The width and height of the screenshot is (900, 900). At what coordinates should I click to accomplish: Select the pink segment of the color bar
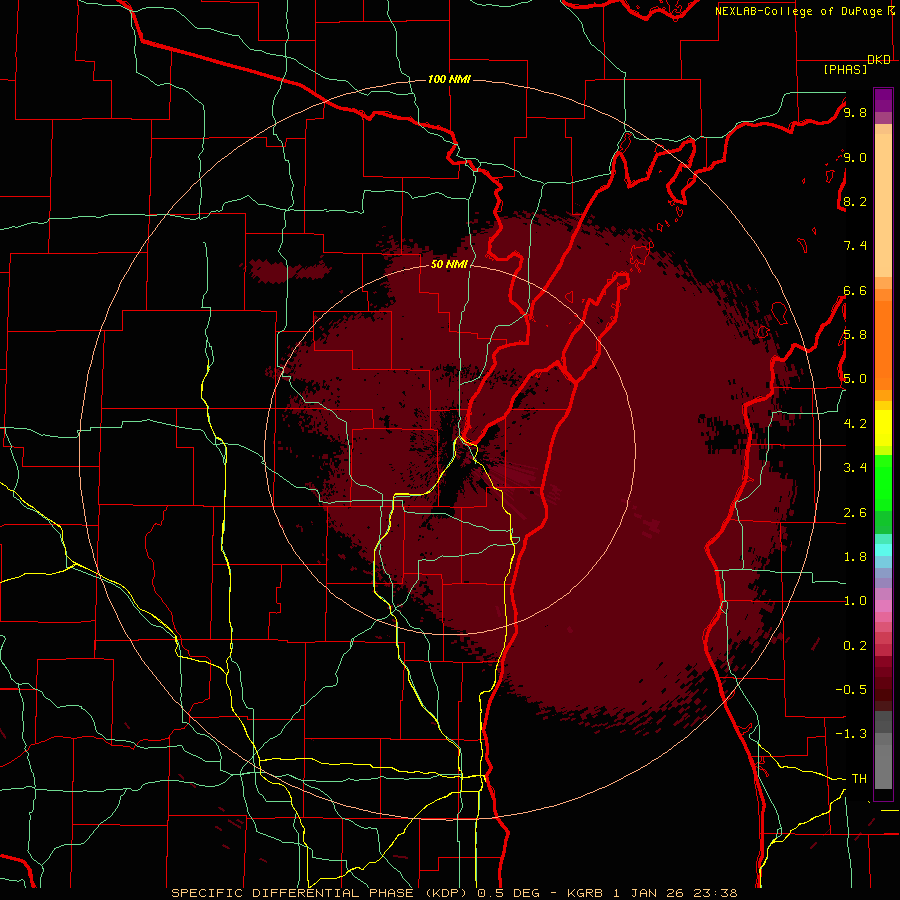coord(883,606)
